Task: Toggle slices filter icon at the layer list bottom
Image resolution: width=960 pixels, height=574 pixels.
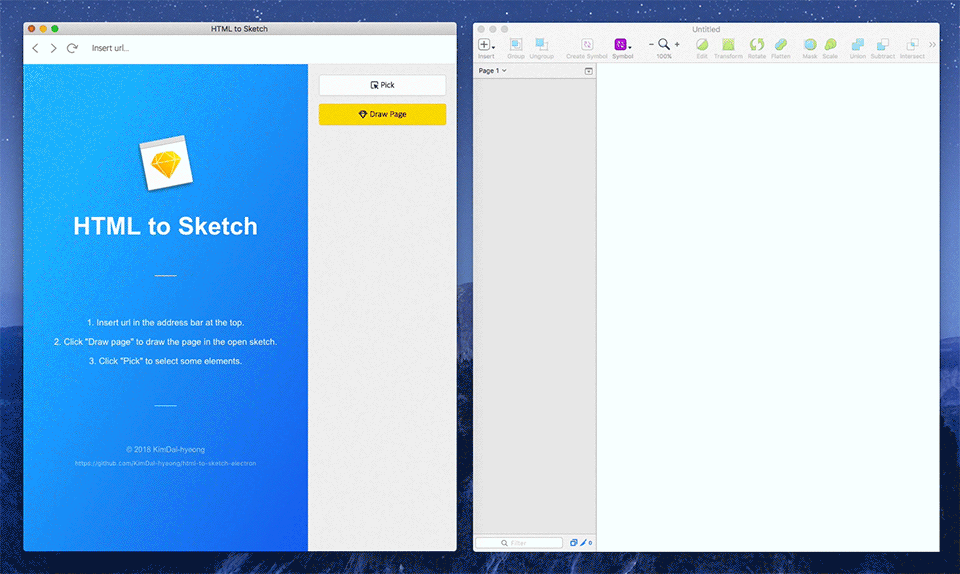Action: coord(585,543)
